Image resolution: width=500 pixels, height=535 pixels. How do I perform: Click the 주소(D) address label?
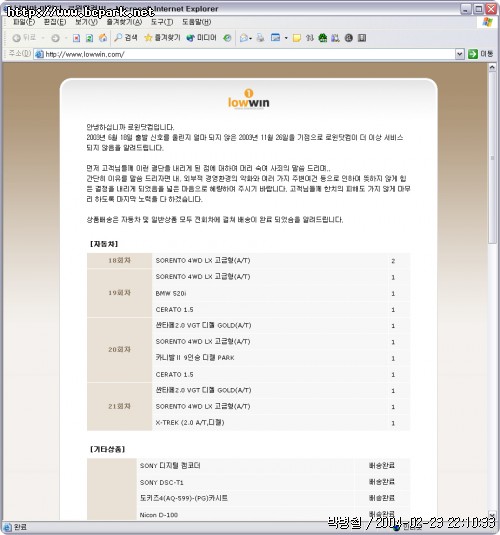pos(19,53)
